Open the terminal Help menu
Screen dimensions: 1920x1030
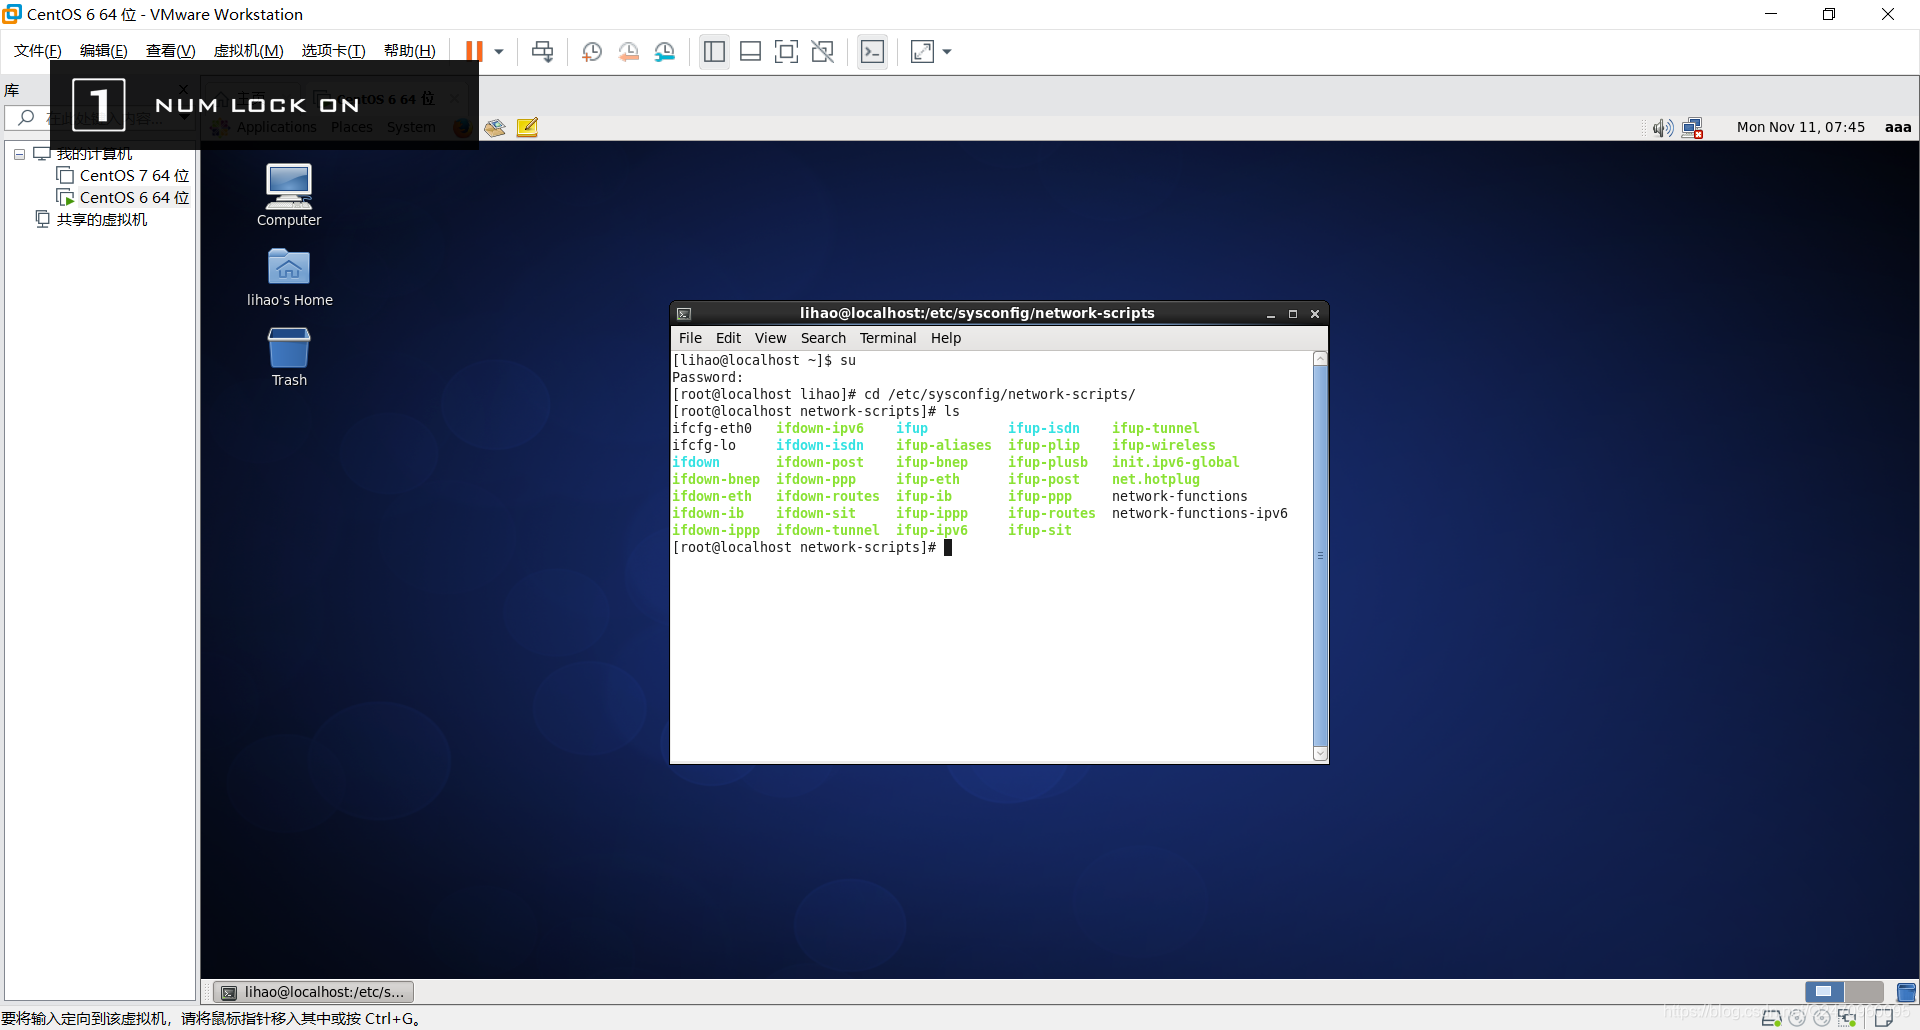[x=945, y=338]
